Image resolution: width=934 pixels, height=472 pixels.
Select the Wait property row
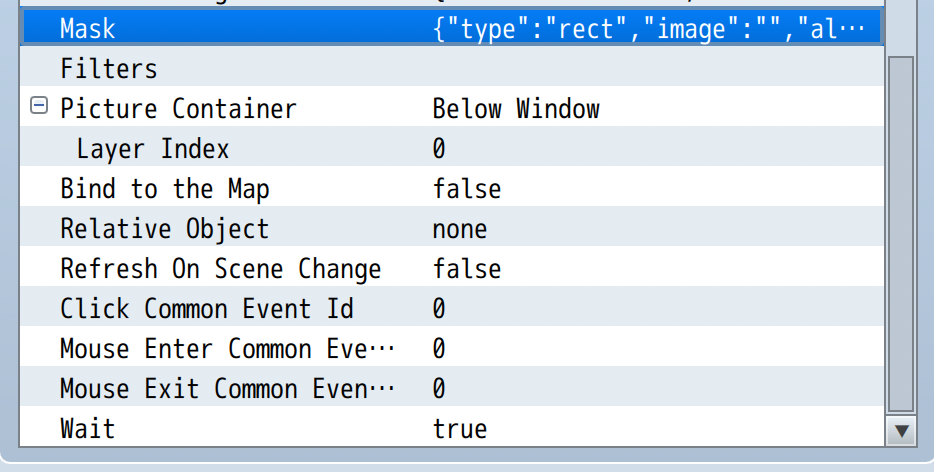[88, 429]
